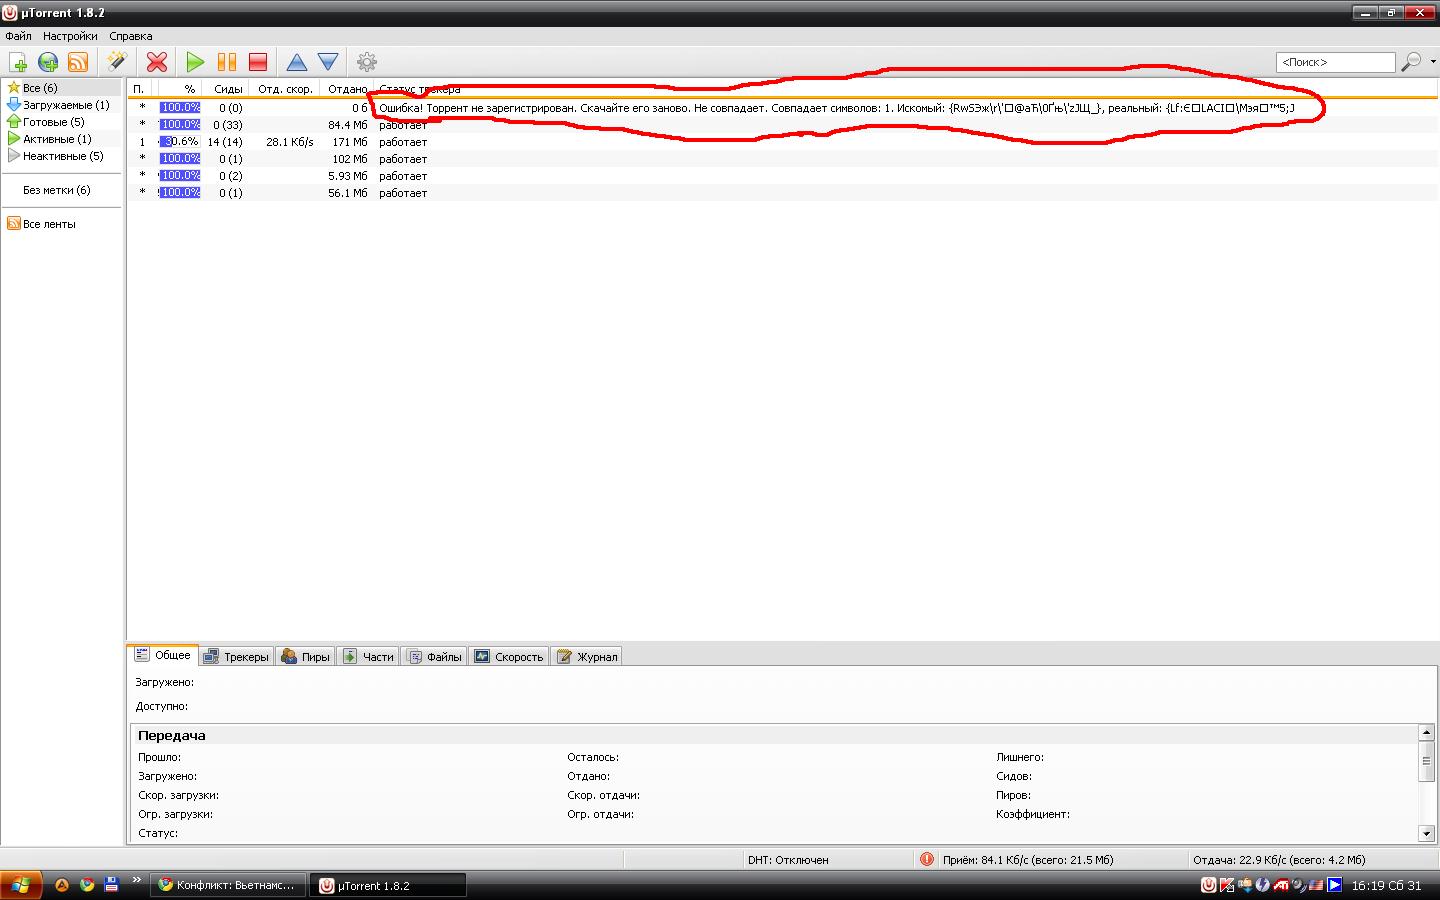Expand the search engine dropdown arrow
Screen dimensions: 1440x900
(x=1432, y=62)
